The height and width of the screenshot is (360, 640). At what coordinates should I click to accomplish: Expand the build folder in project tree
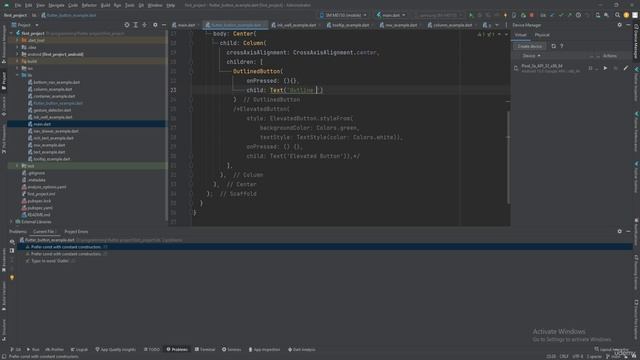(x=17, y=61)
